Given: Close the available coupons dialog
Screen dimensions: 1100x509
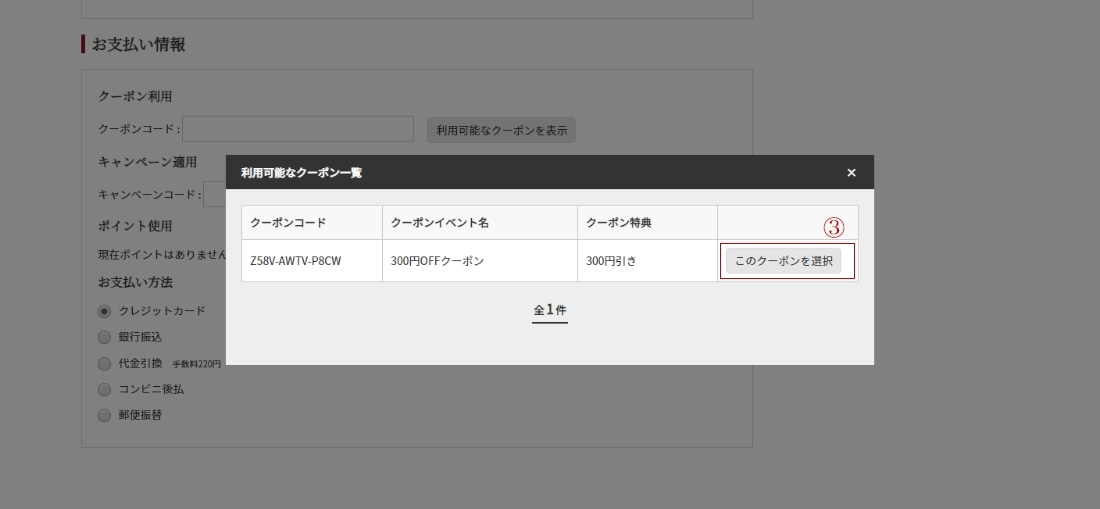Looking at the screenshot, I should click(851, 172).
